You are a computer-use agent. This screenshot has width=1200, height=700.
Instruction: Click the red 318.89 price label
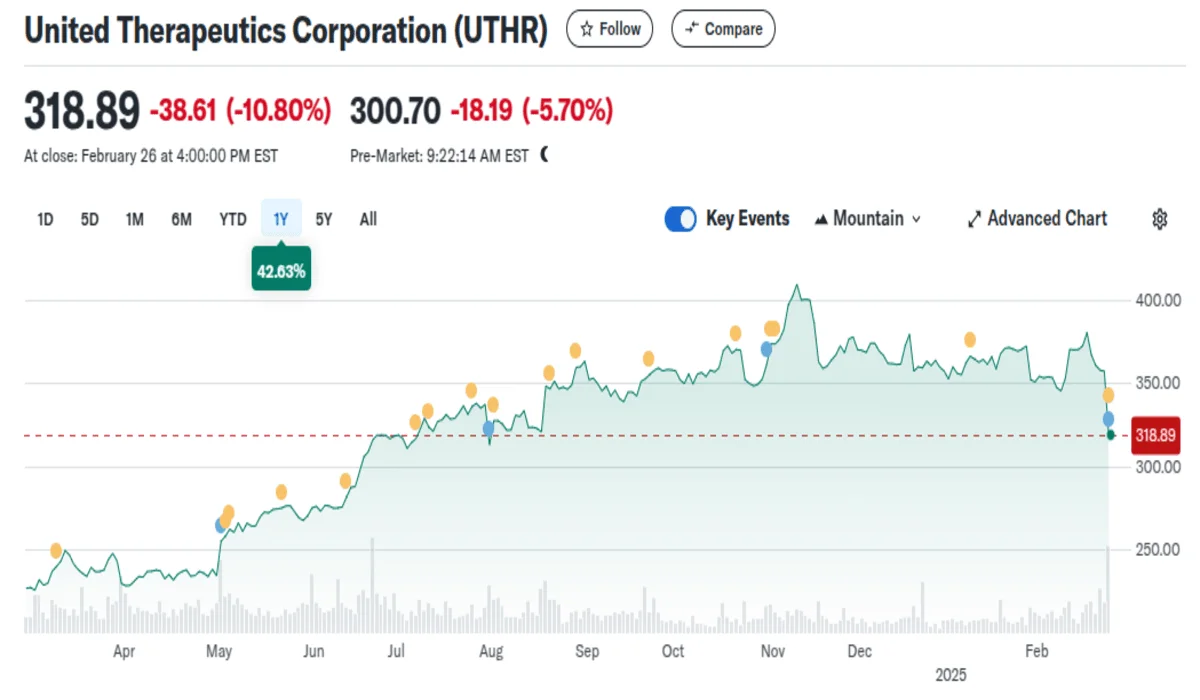[x=1156, y=435]
